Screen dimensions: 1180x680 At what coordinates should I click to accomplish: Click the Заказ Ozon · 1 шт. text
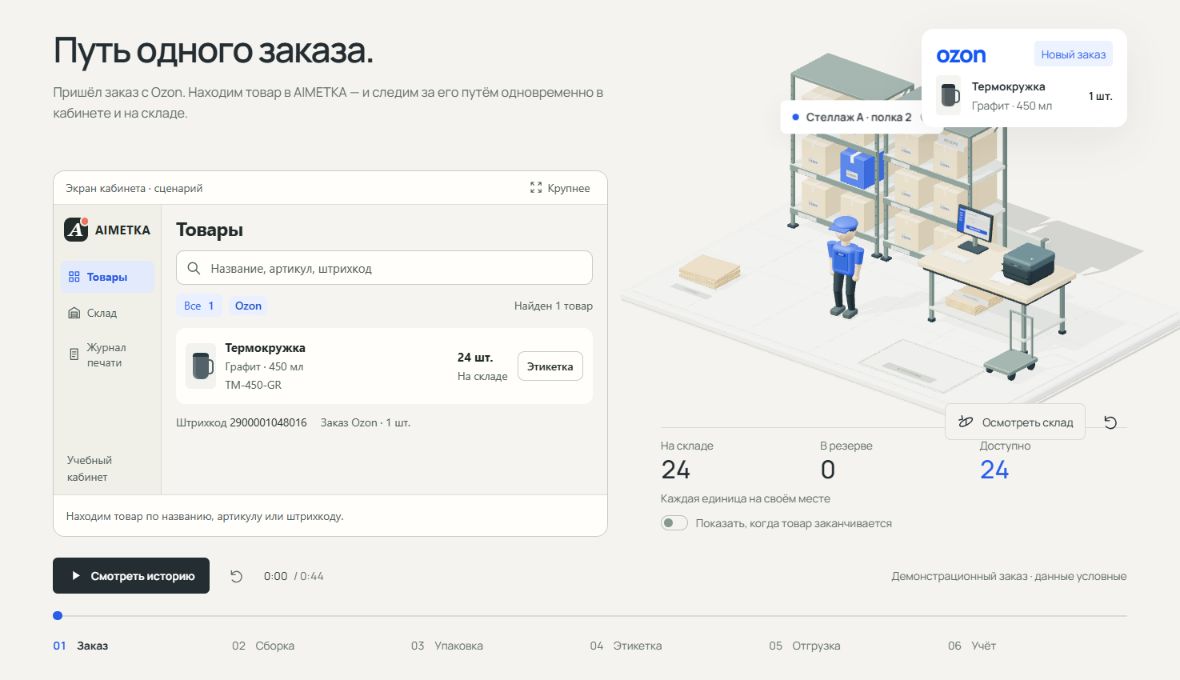coord(366,423)
